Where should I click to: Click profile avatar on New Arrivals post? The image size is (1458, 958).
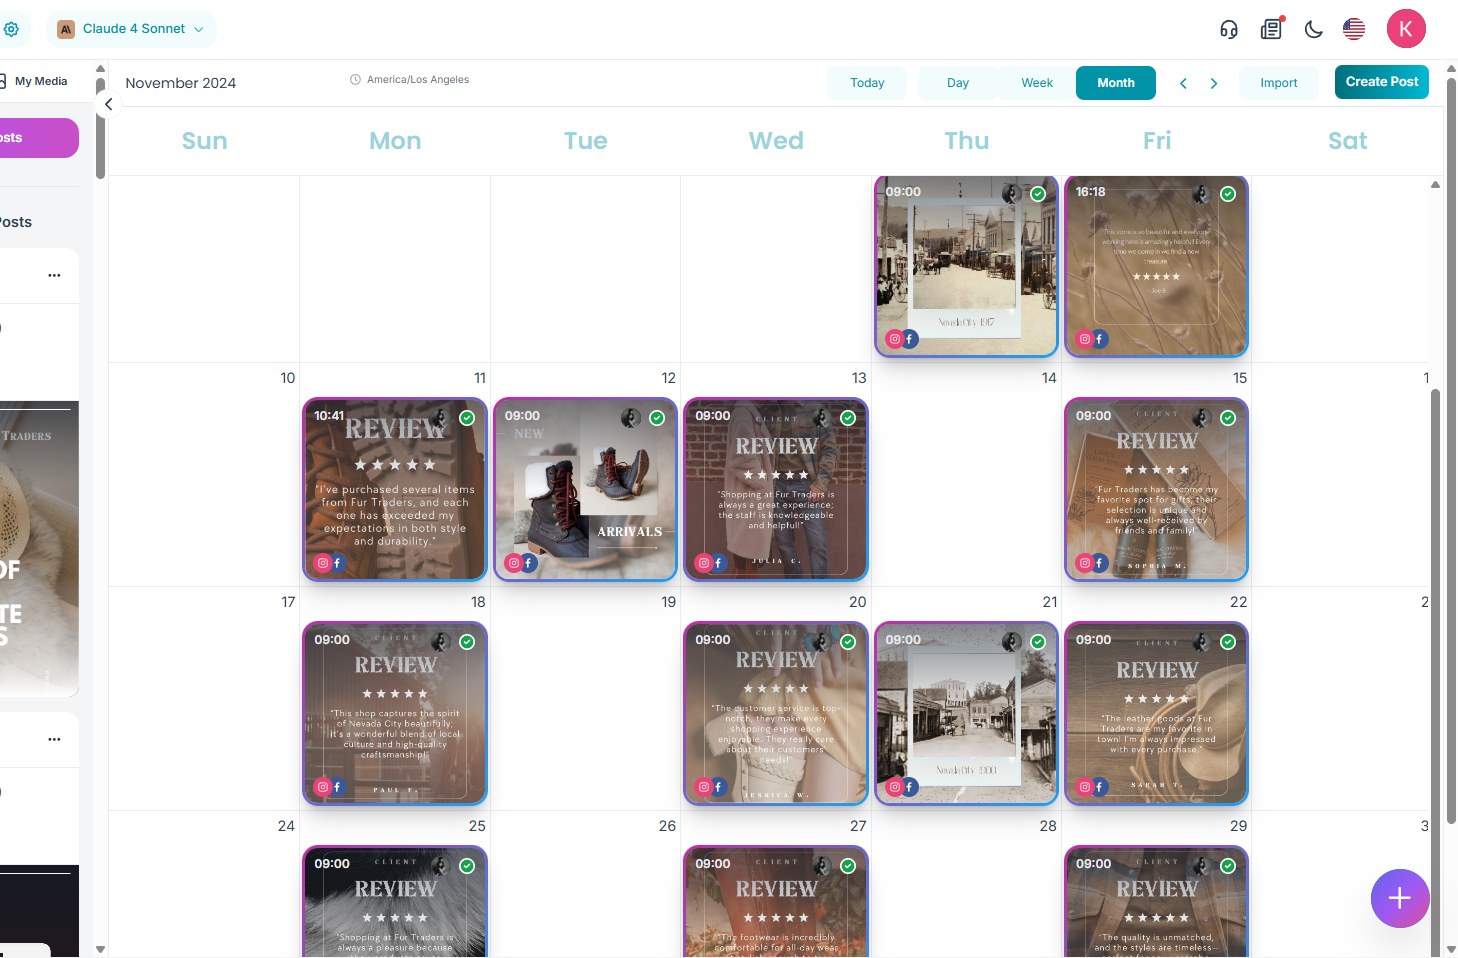[x=630, y=417]
